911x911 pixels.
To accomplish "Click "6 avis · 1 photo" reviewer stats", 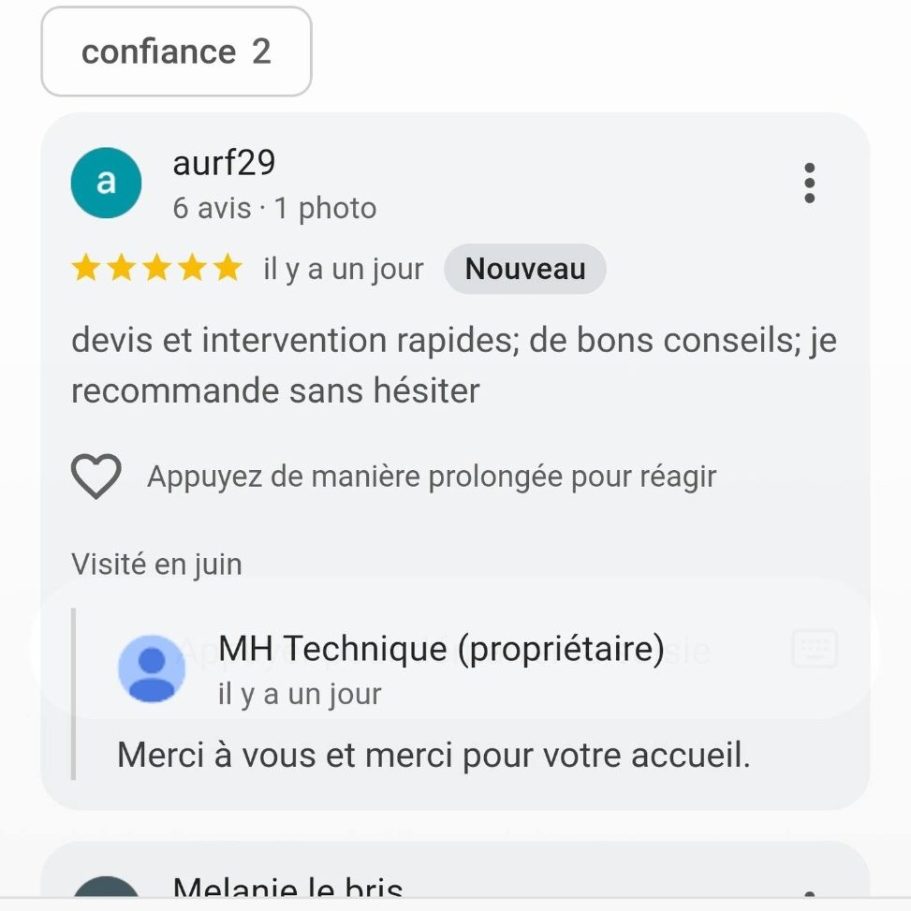I will pos(274,208).
